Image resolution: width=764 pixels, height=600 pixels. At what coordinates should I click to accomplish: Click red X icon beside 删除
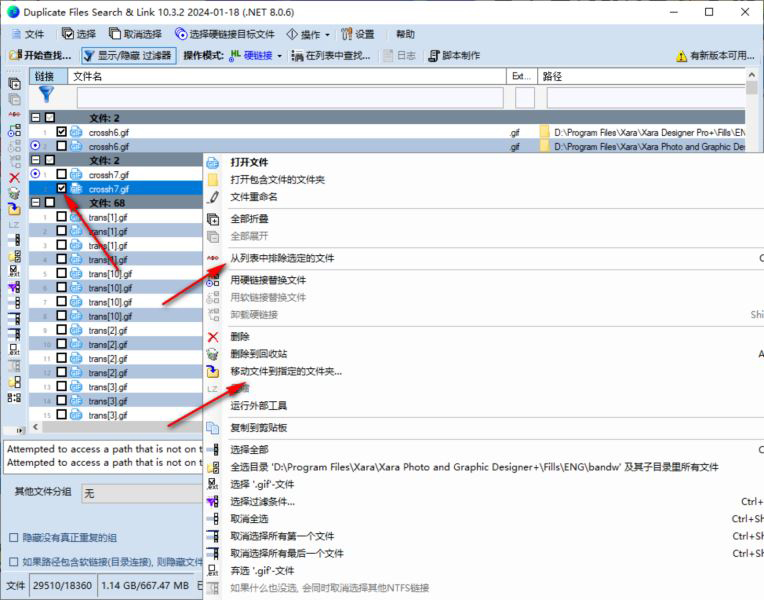coord(213,337)
